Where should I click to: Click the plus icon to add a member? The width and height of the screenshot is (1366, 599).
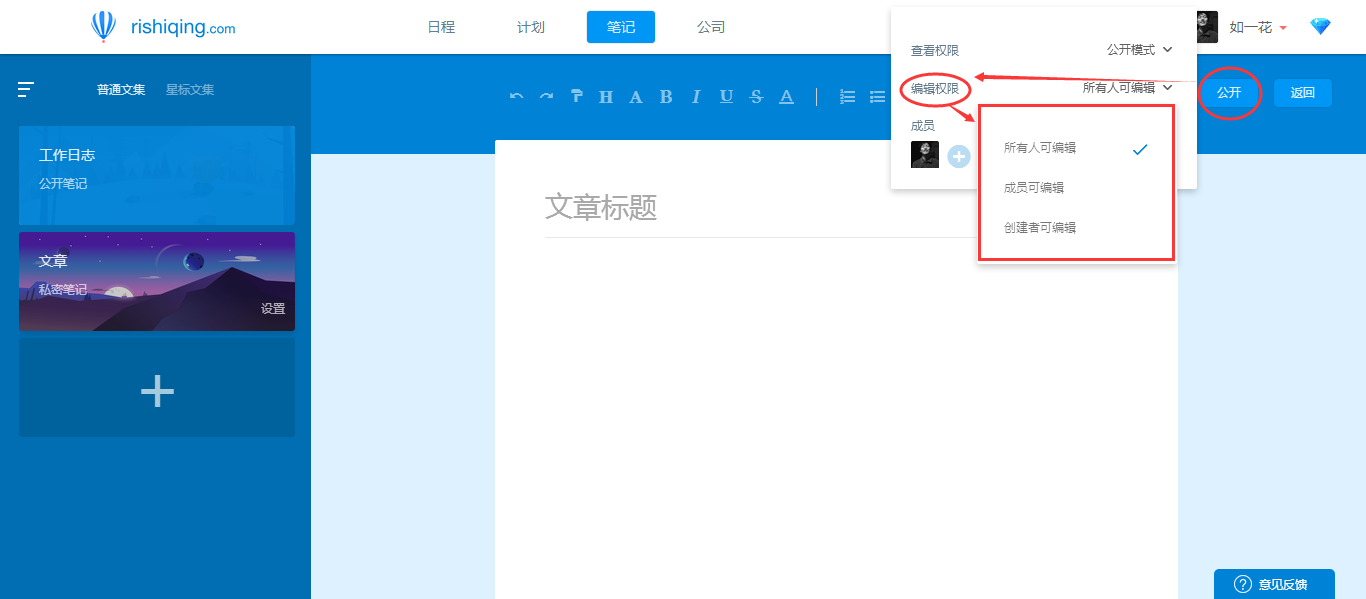pyautogui.click(x=958, y=156)
